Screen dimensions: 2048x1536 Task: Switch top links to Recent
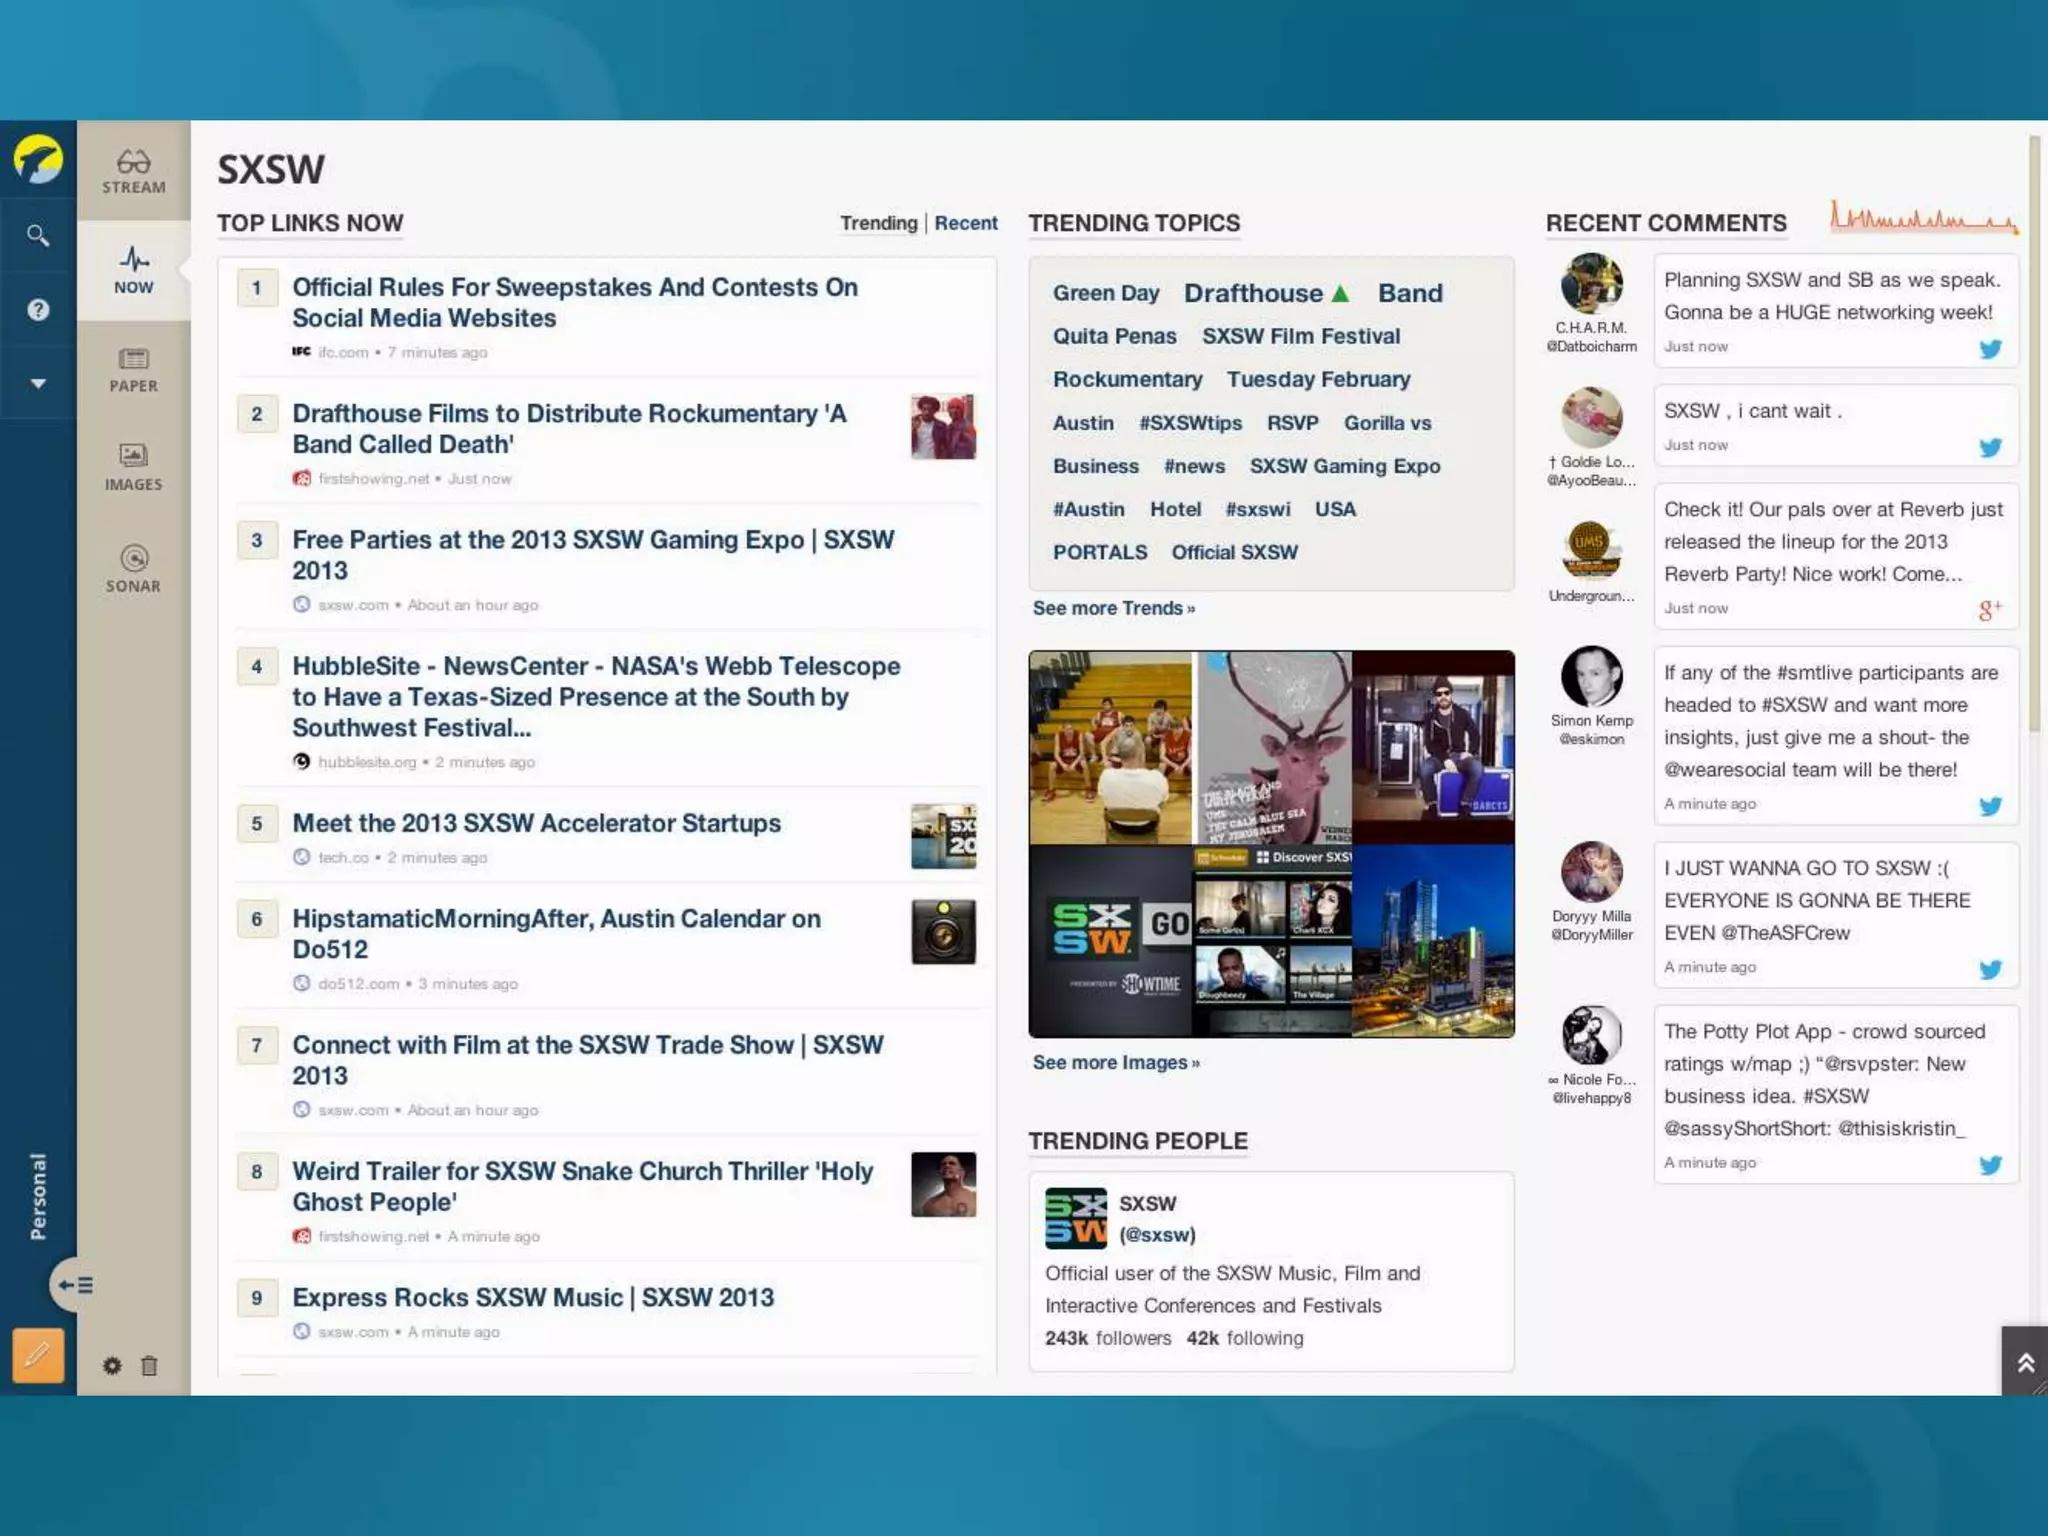click(x=965, y=223)
